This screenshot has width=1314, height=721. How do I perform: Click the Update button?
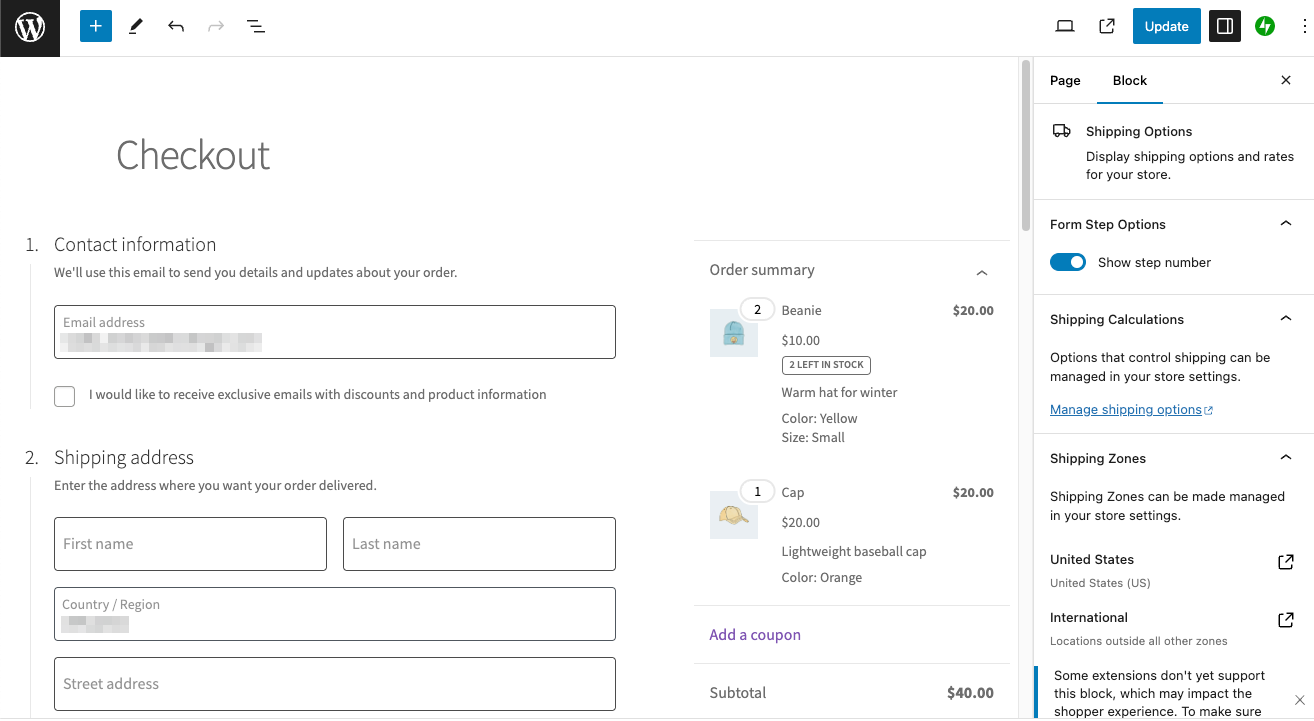coord(1166,25)
